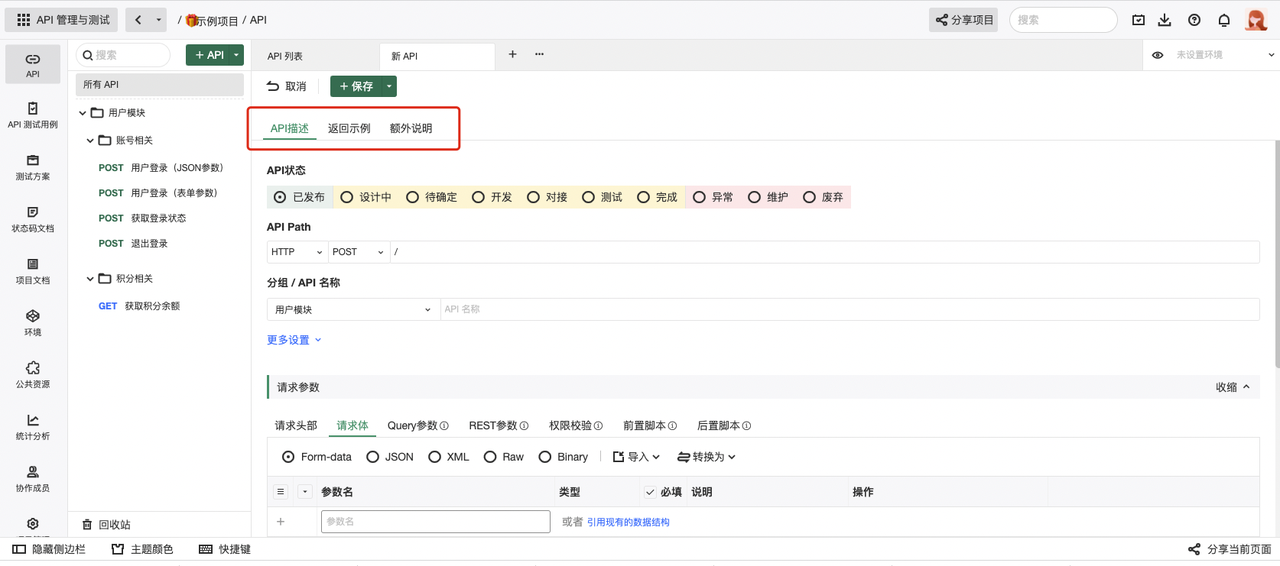The height and width of the screenshot is (566, 1280).
Task: Click the eye icon beside environment
Action: click(1157, 55)
